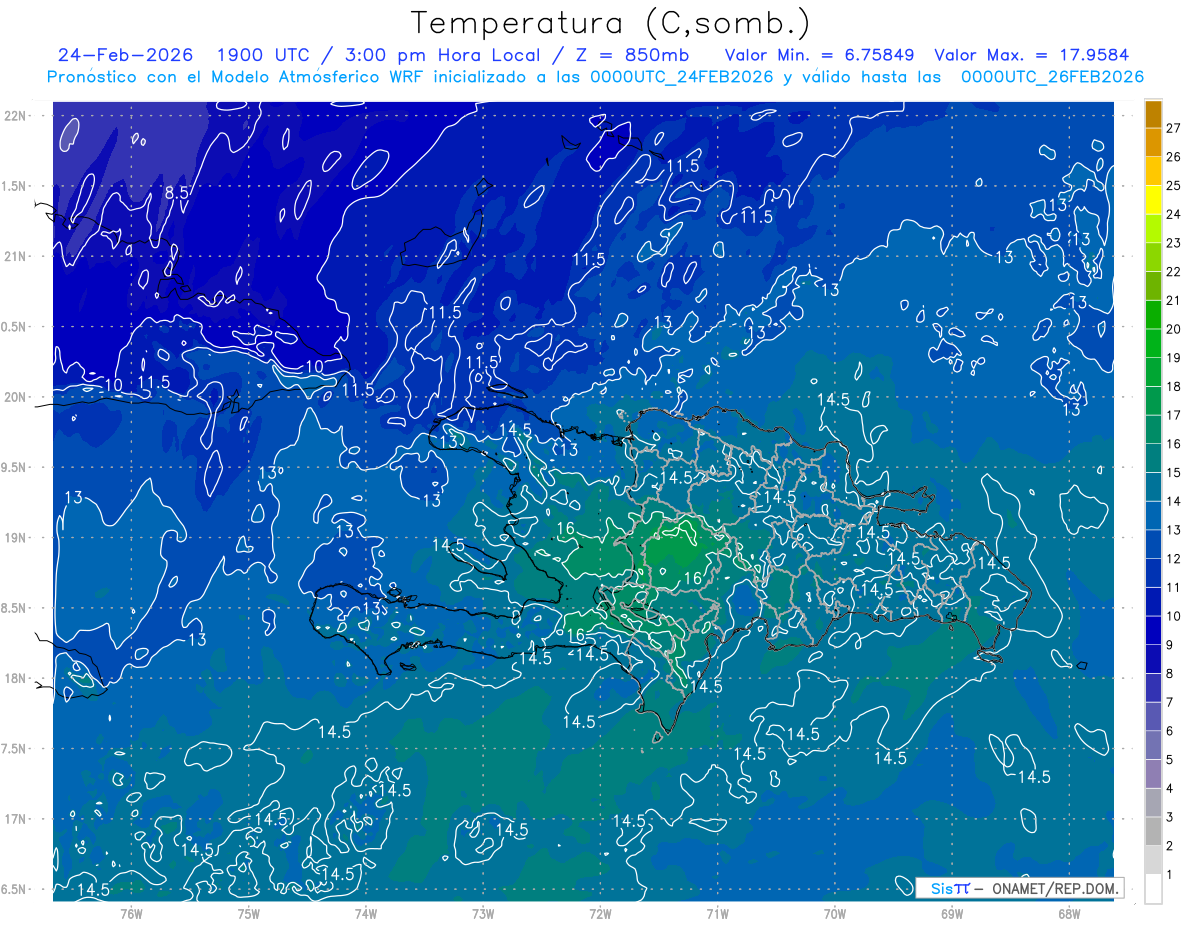The width and height of the screenshot is (1200, 927).
Task: Click the '27' colorbar scale label
Action: click(x=1174, y=128)
